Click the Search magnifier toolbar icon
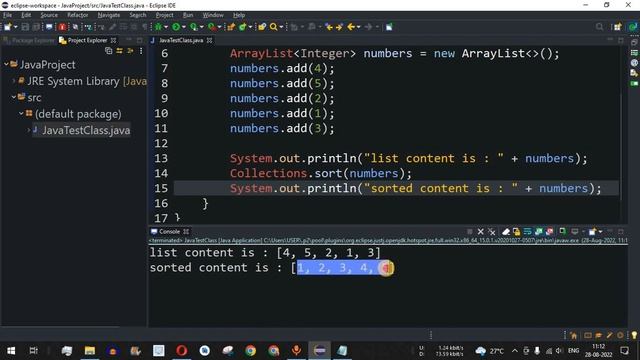 pyautogui.click(x=273, y=27)
